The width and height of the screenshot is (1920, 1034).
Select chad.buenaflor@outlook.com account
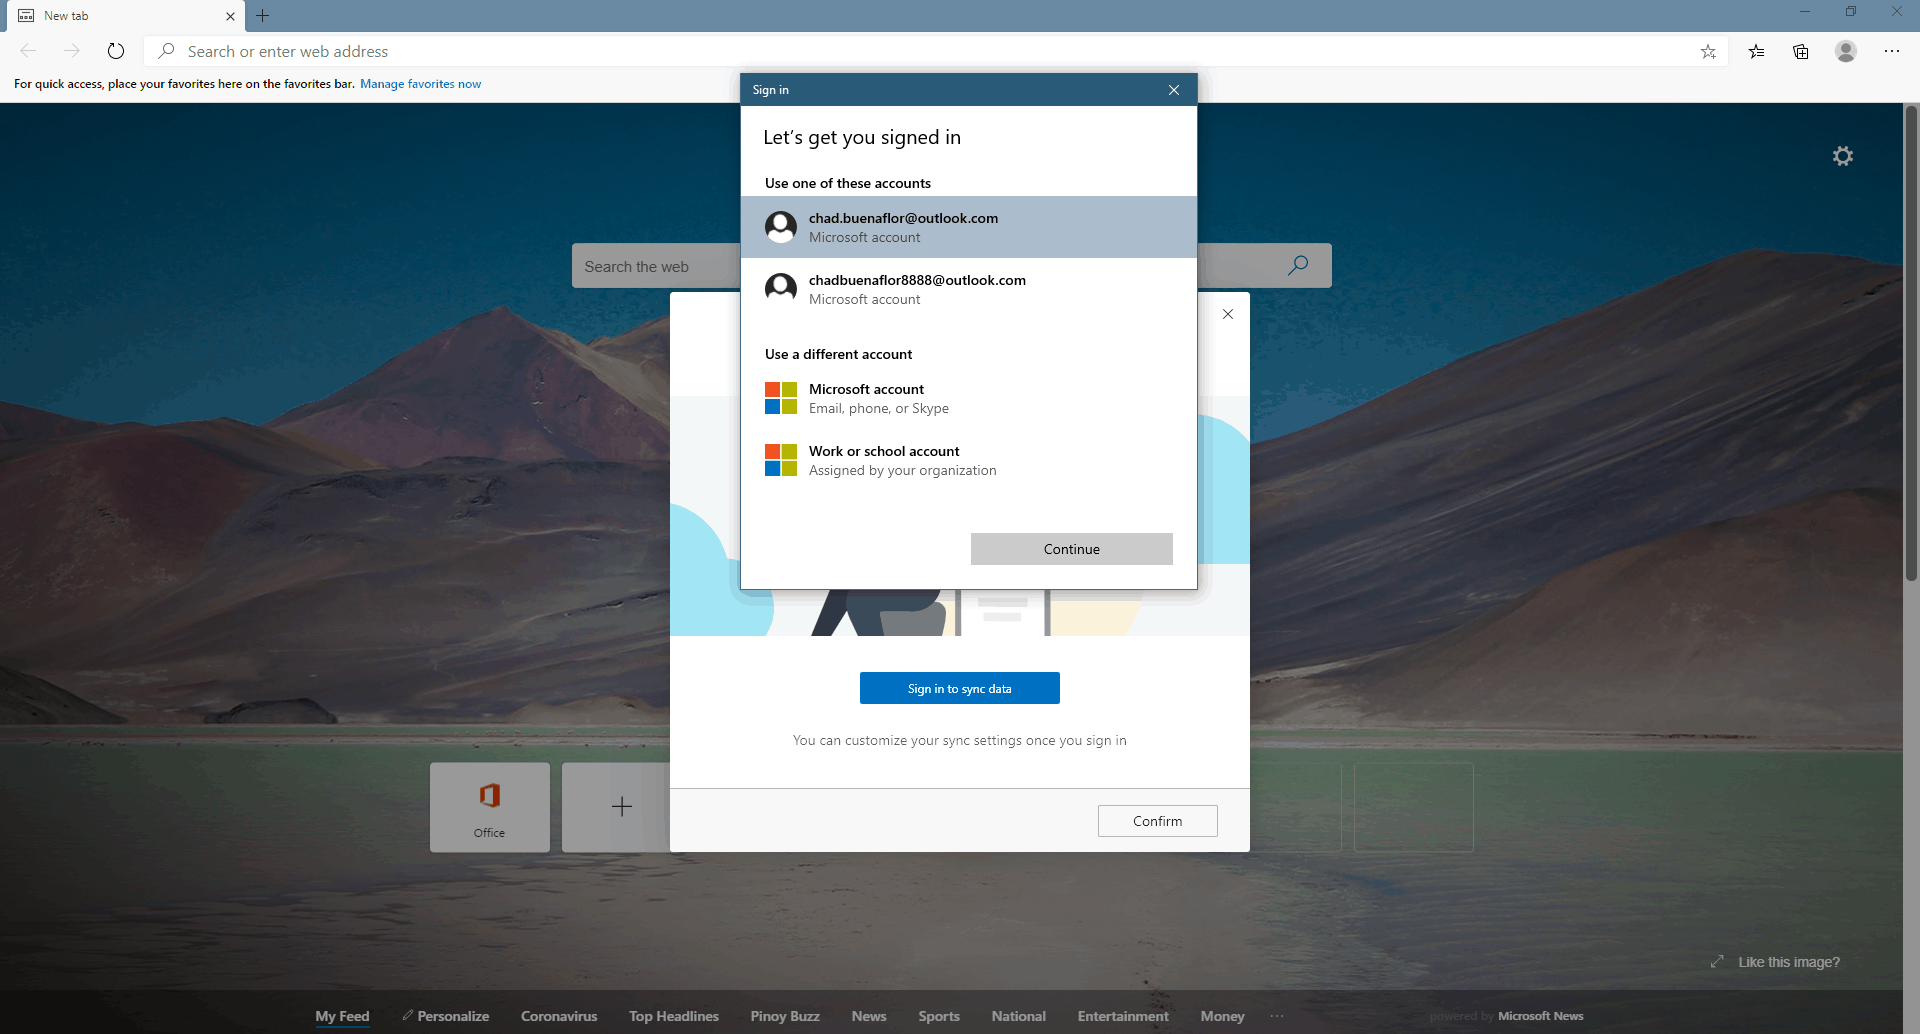(x=968, y=227)
